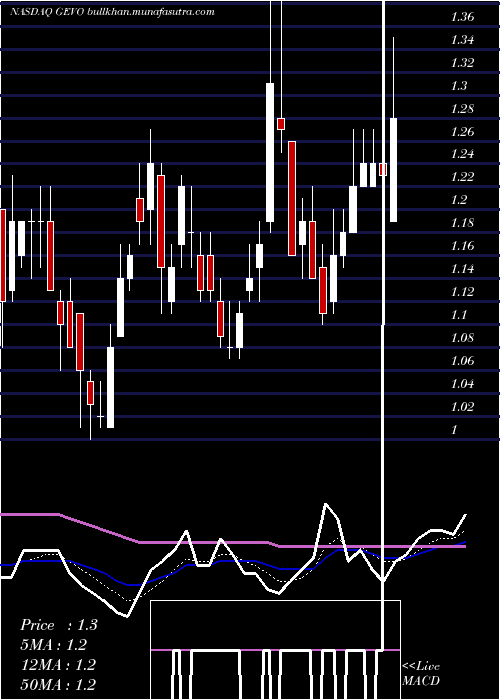Click the '50MA : 1.2' readout
This screenshot has height=700, width=500.
point(58,684)
